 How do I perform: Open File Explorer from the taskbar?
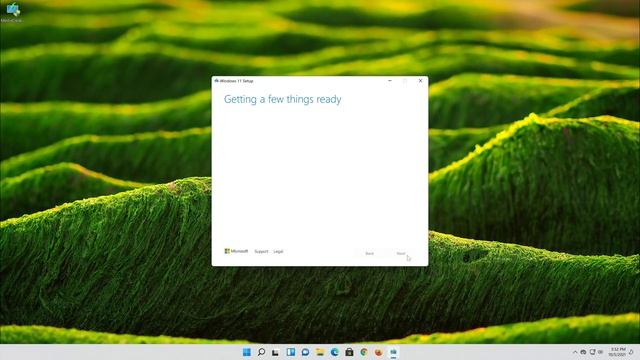(x=320, y=352)
